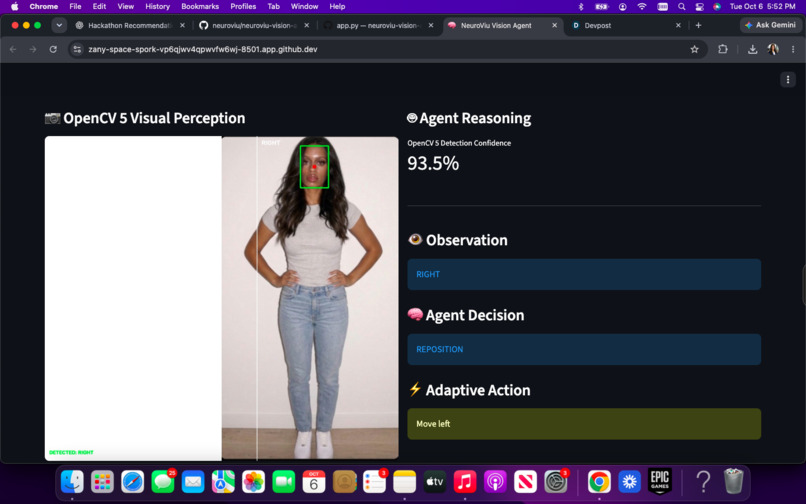This screenshot has height=504, width=806.
Task: Open News from the dock
Action: [x=525, y=482]
